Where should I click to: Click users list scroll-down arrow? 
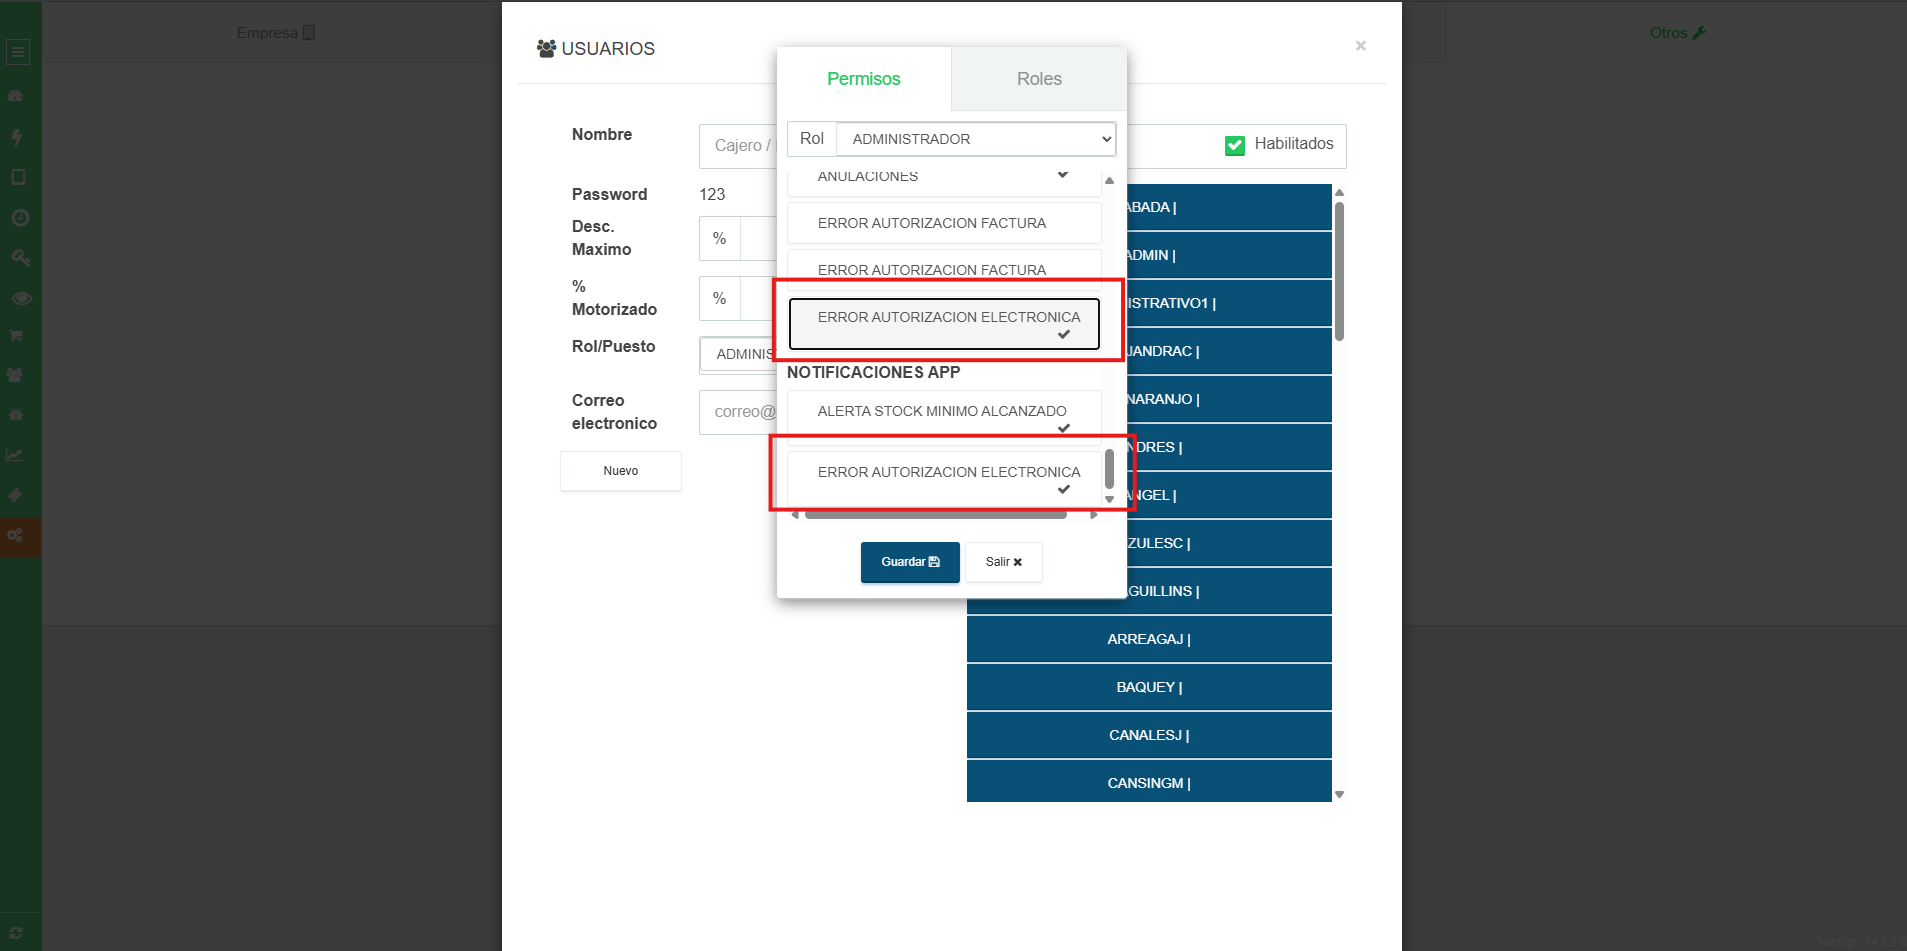click(1339, 795)
